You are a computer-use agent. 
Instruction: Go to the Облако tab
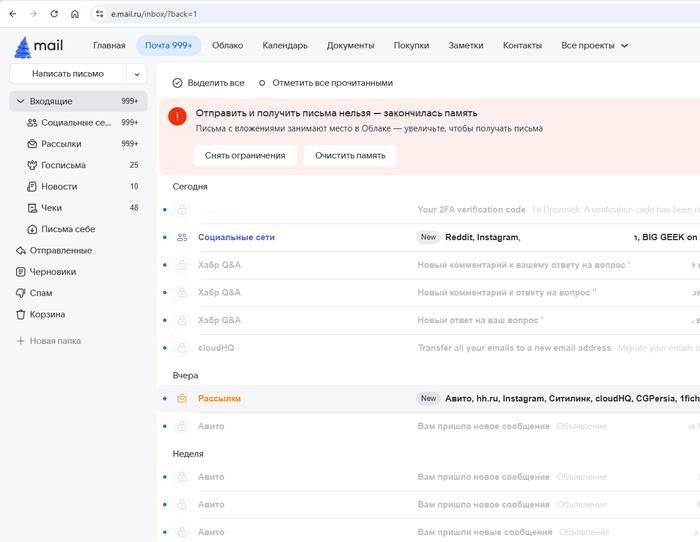point(227,46)
